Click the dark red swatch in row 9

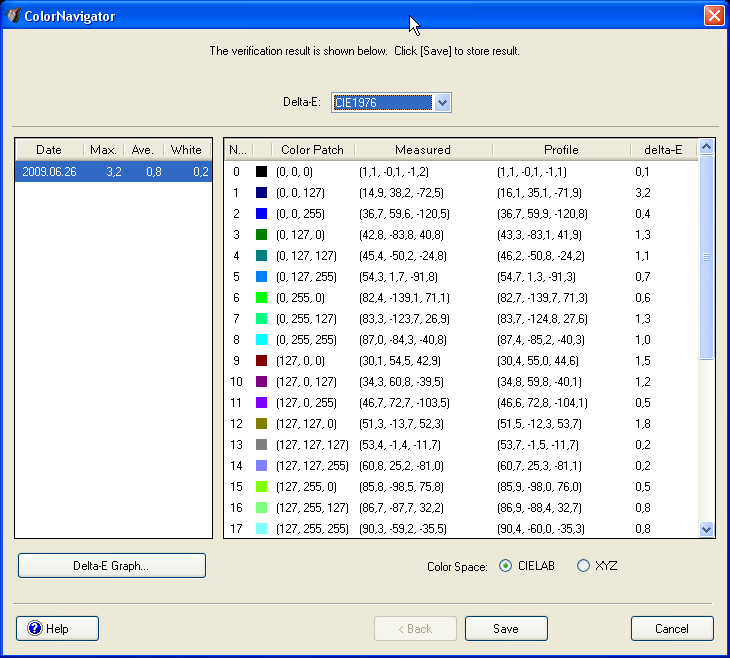point(261,361)
